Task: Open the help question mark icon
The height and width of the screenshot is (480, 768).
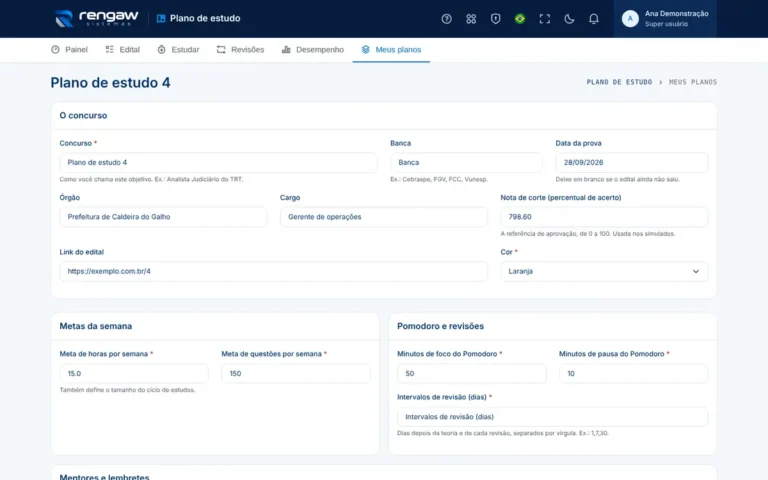Action: point(446,19)
